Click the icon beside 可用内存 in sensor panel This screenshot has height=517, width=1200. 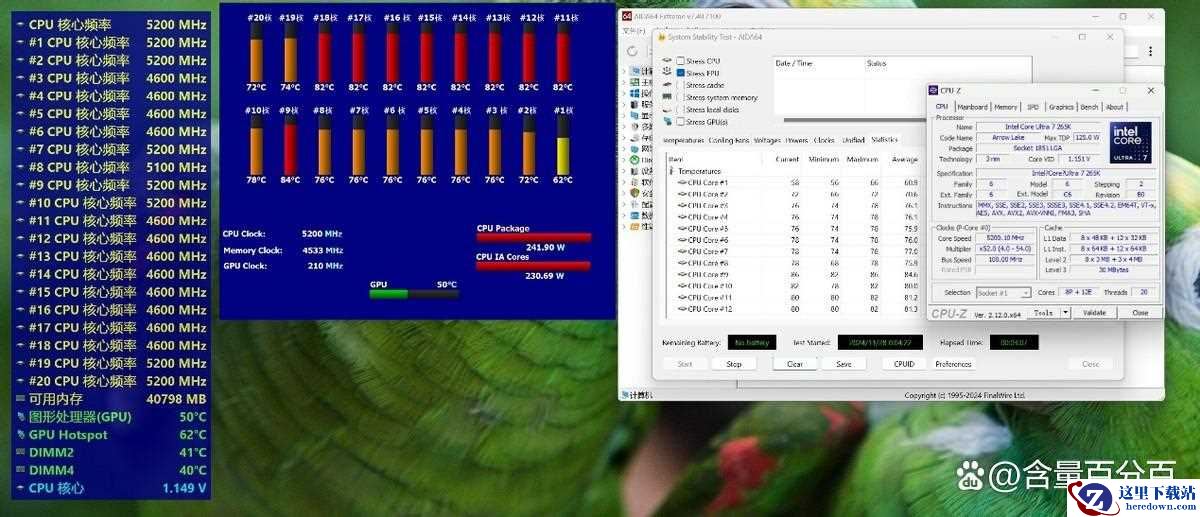(20, 399)
